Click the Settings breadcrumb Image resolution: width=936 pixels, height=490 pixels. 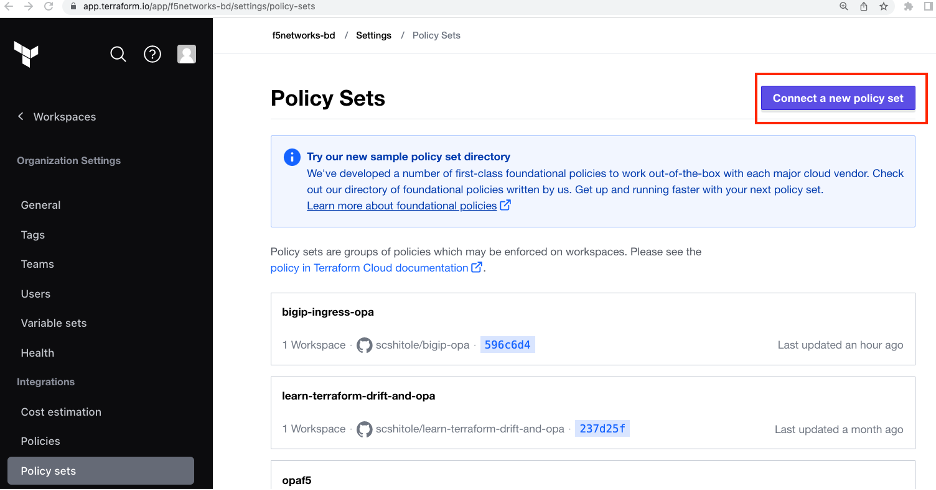click(373, 35)
